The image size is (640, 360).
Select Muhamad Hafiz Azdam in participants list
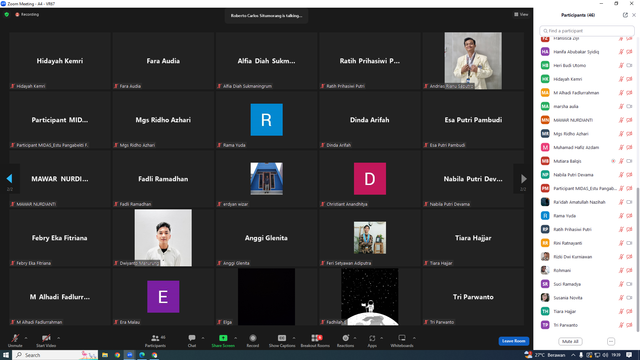tap(587, 147)
